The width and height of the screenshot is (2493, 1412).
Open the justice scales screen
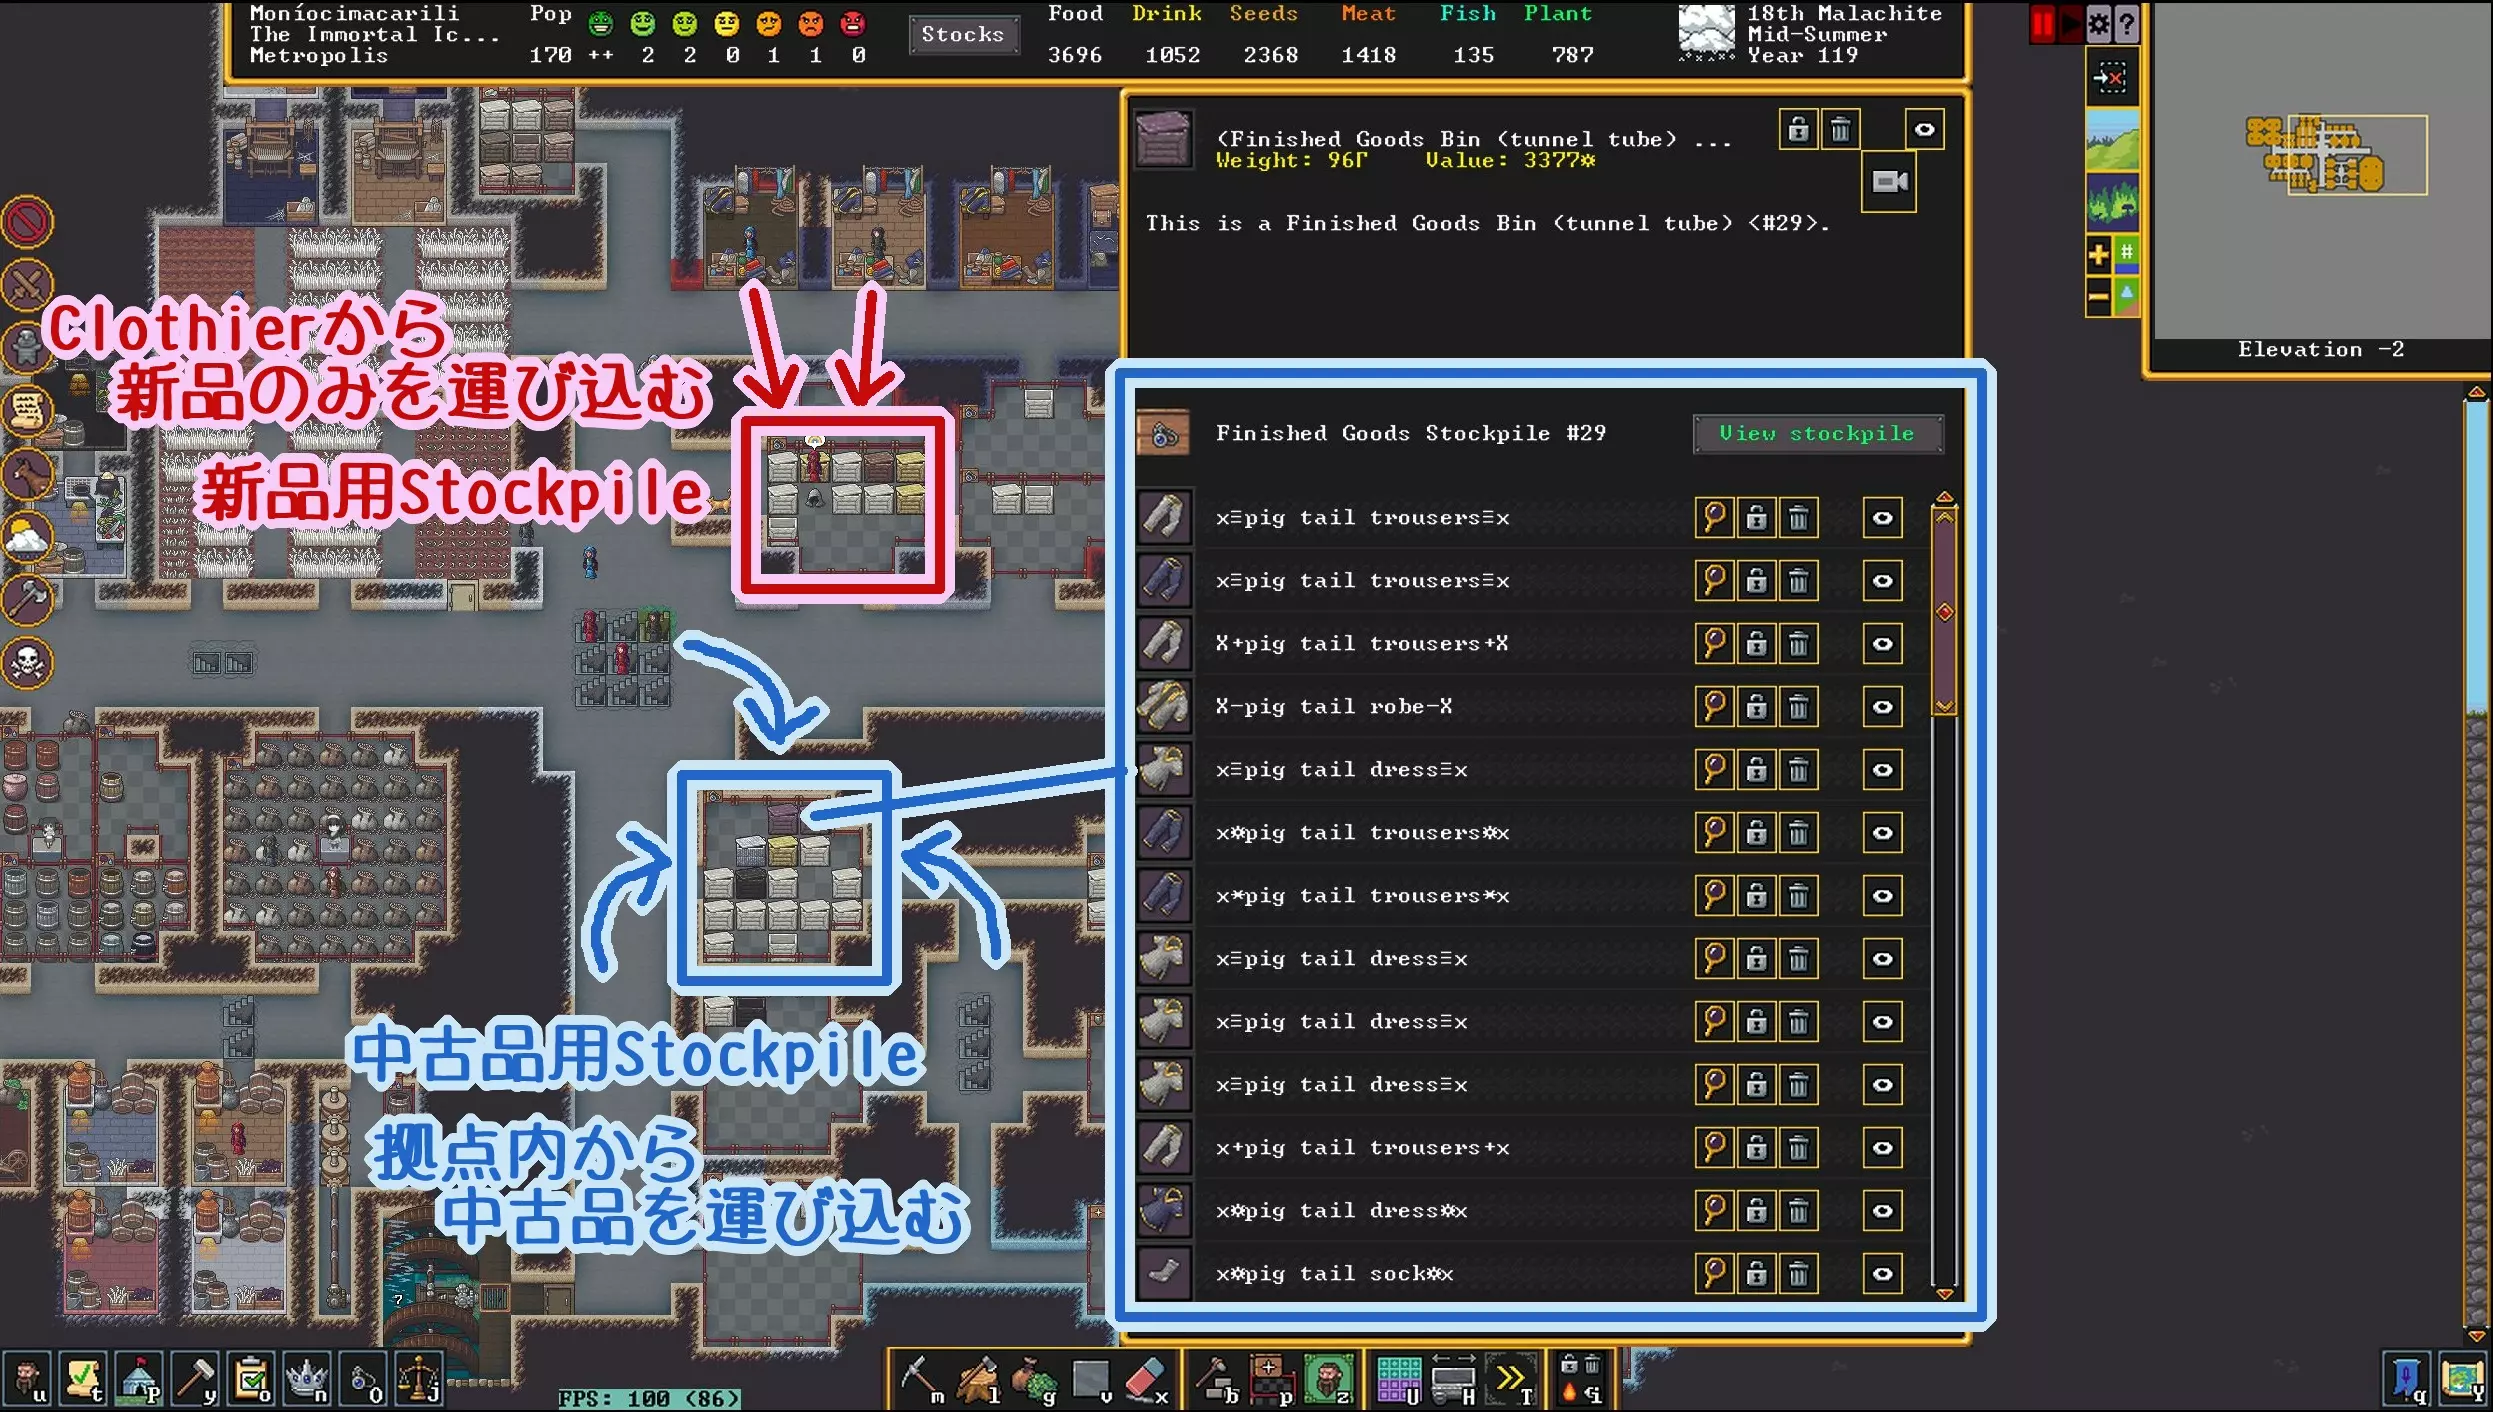419,1379
